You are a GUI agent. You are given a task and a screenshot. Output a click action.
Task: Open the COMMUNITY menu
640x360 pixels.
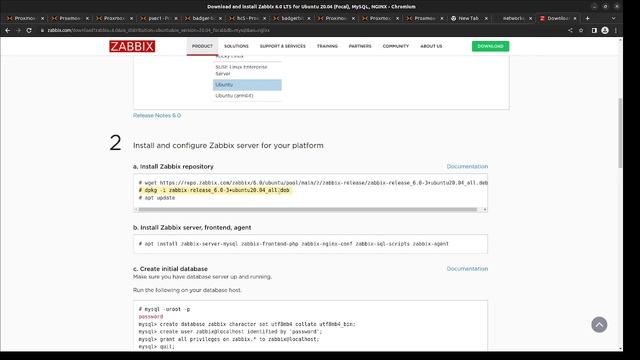pos(396,46)
